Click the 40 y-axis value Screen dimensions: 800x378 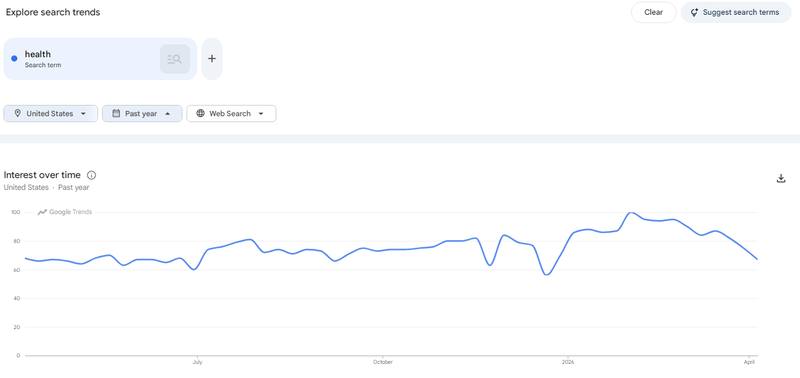pos(17,298)
